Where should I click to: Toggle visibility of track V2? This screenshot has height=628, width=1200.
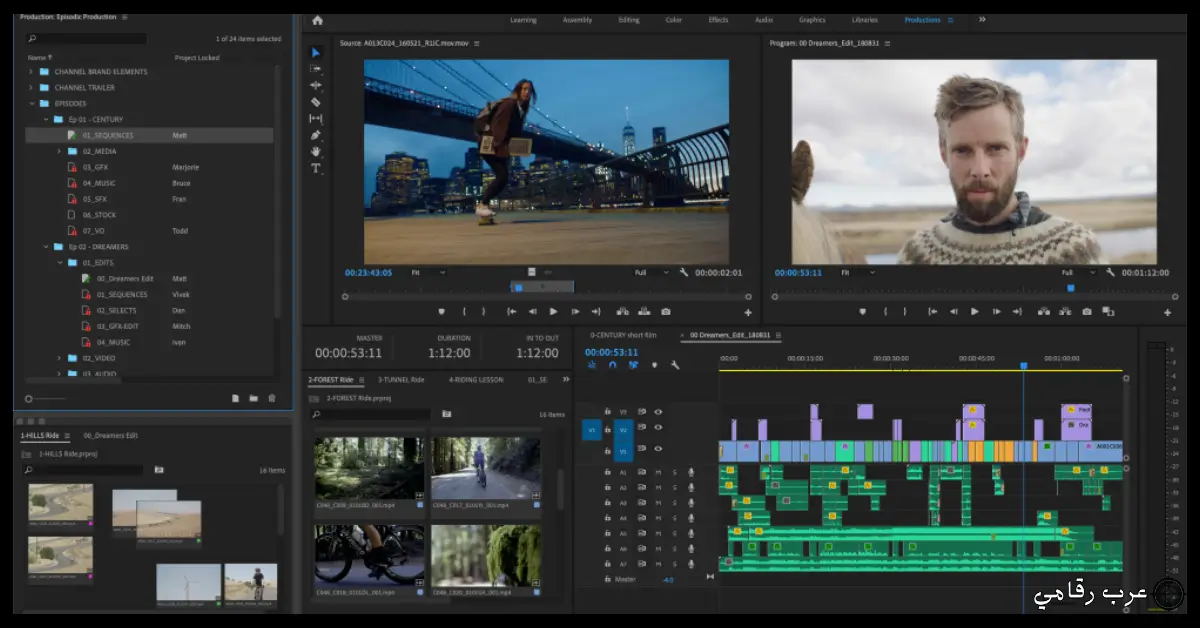(x=657, y=429)
